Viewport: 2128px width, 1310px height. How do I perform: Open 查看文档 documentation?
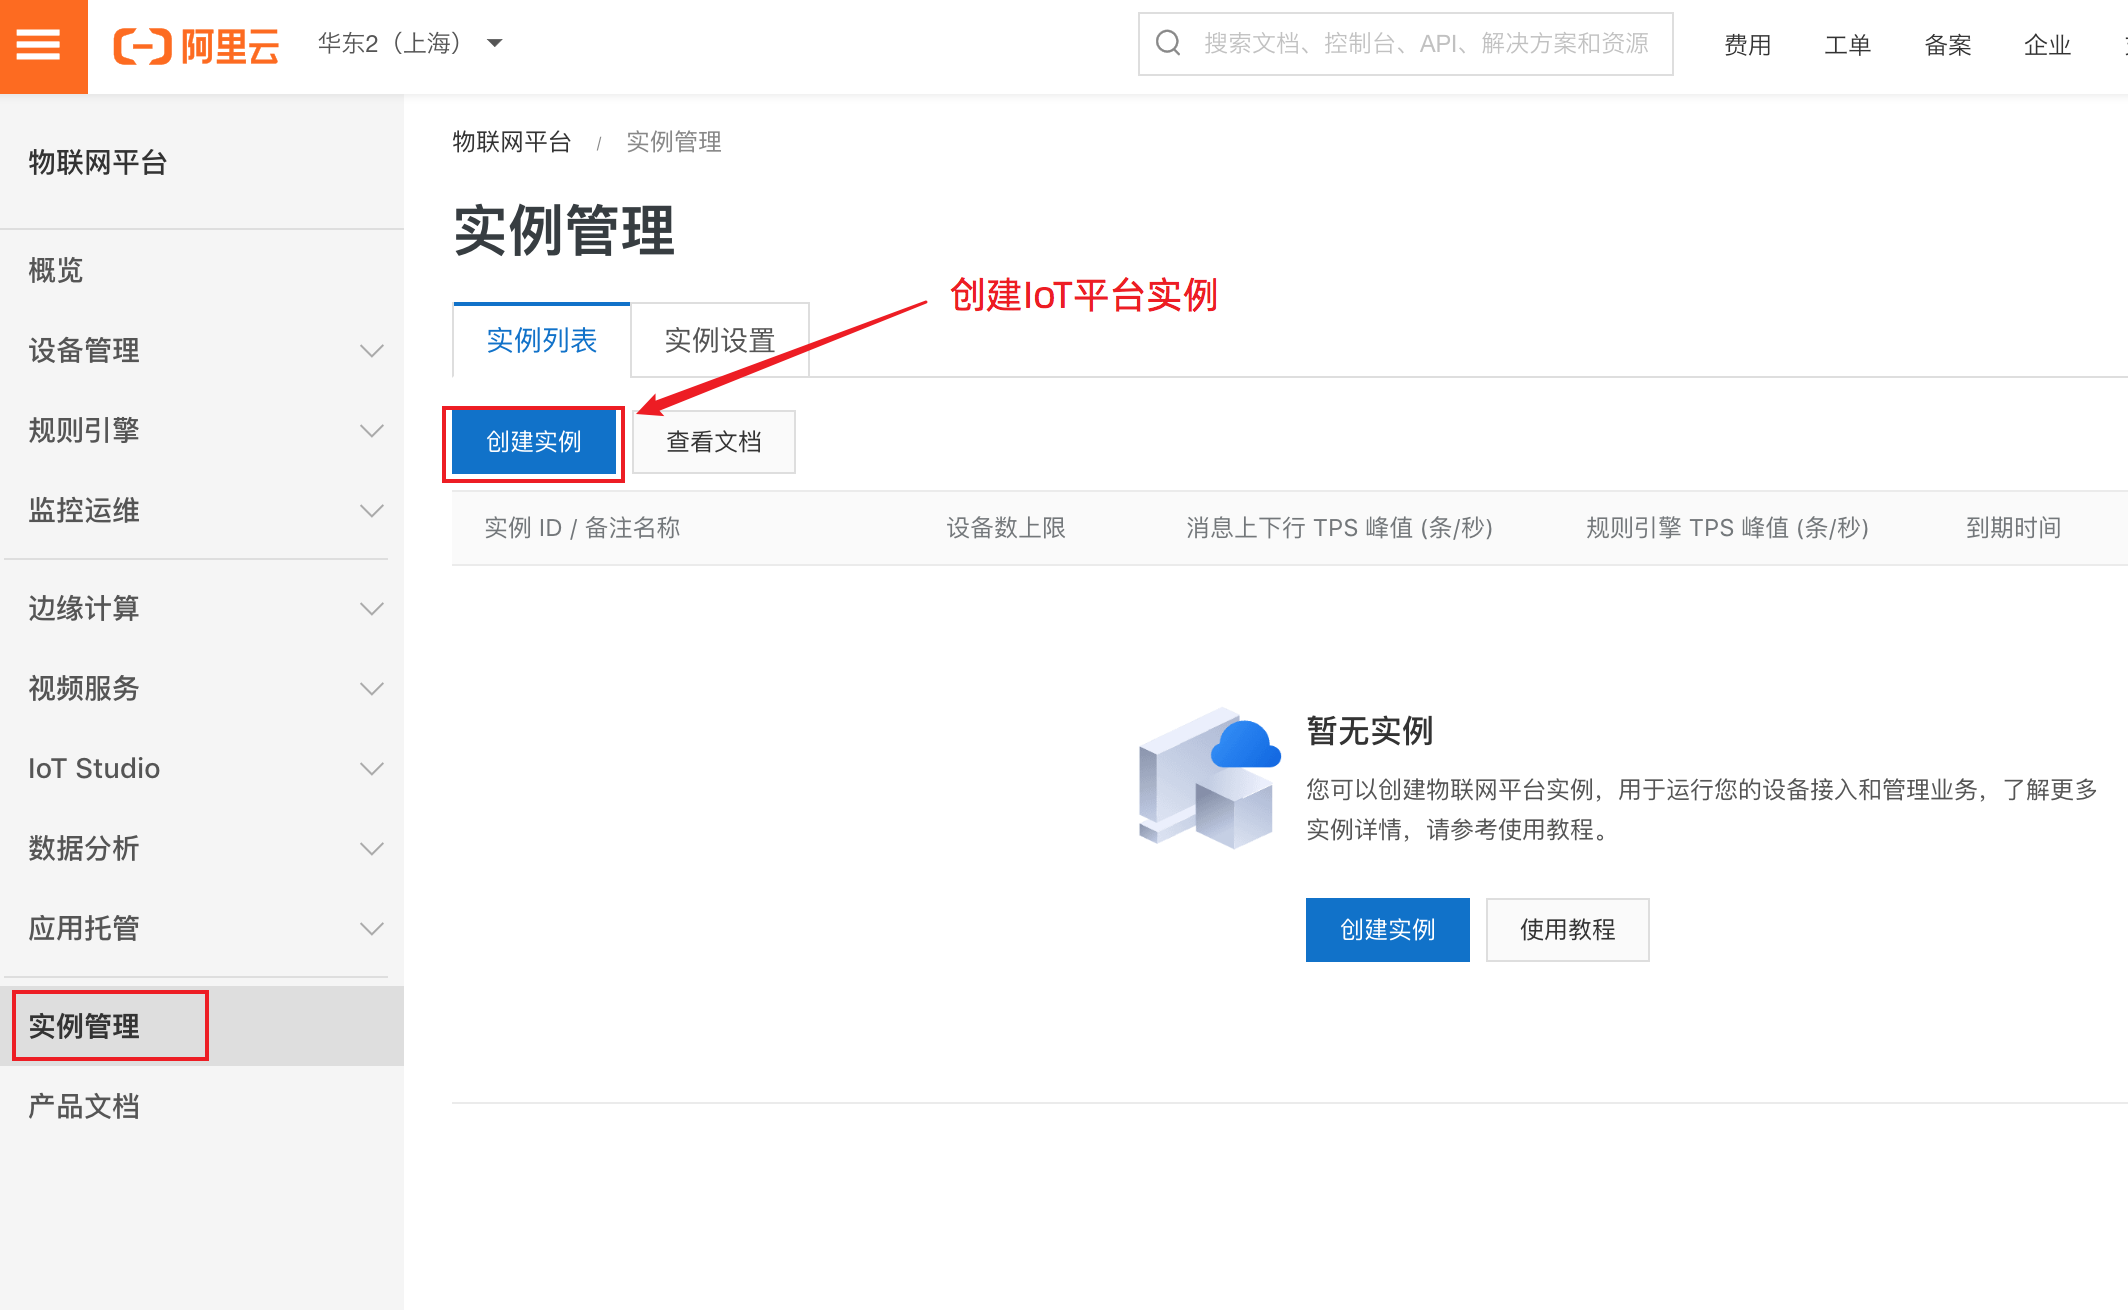tap(713, 441)
